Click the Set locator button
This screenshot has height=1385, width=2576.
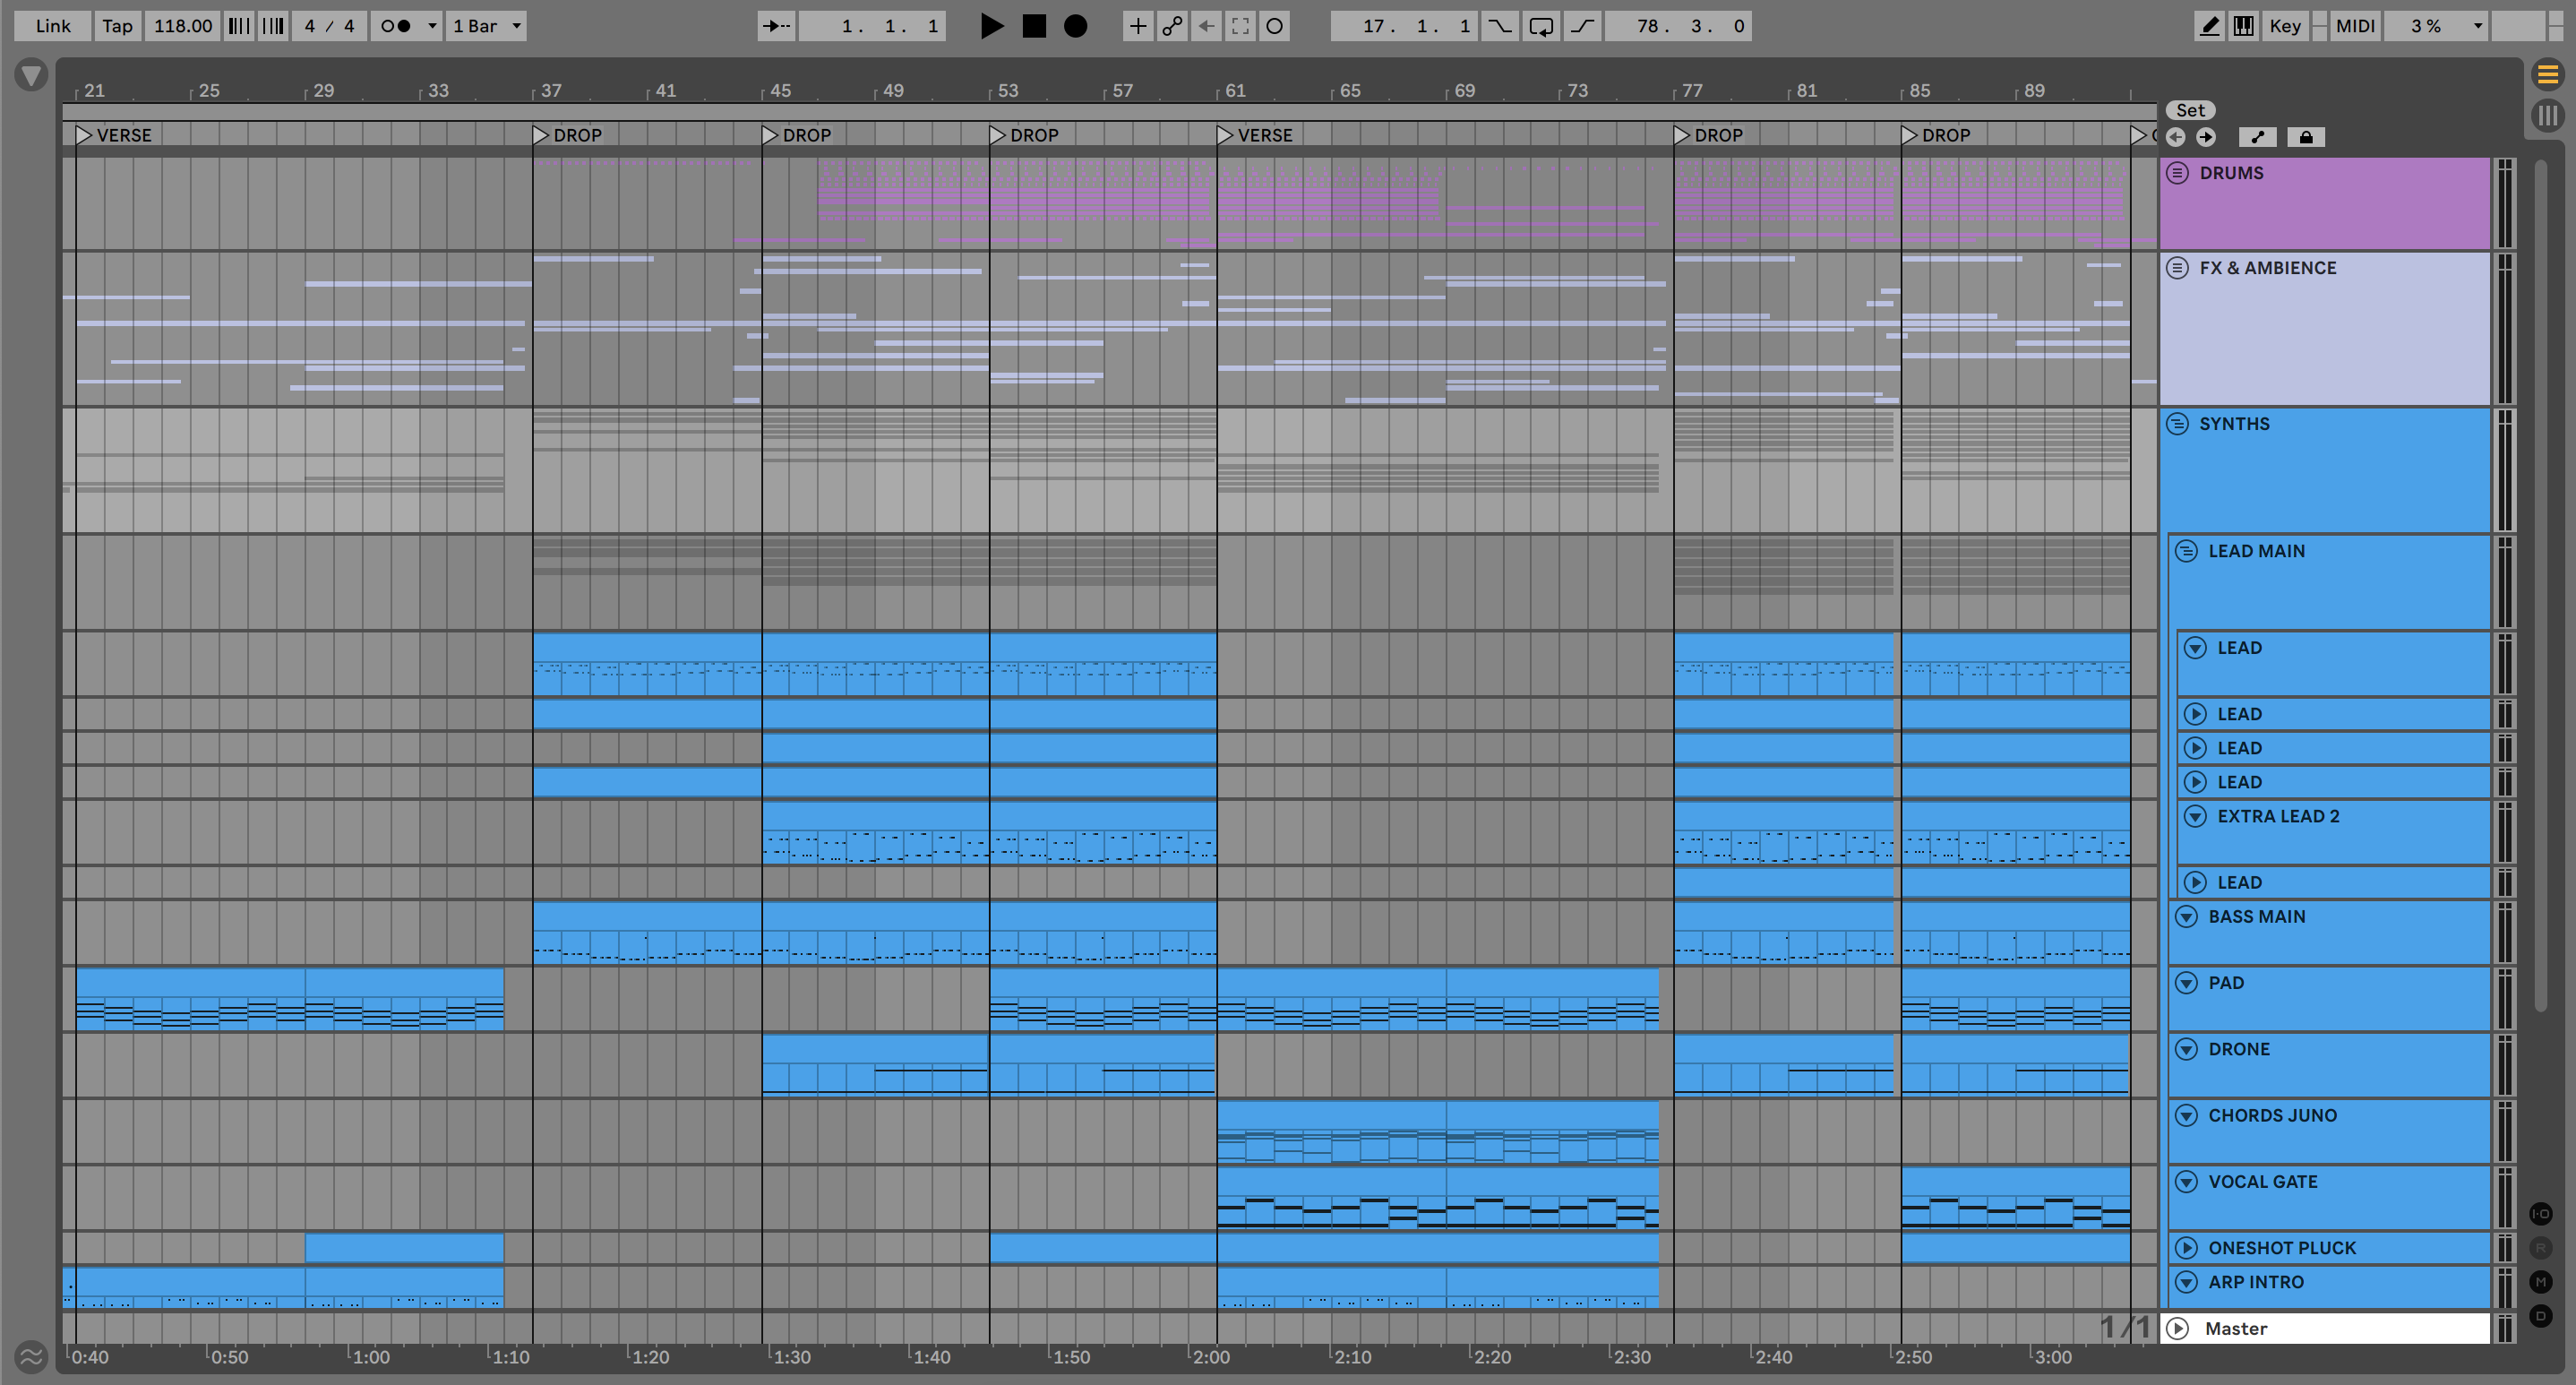pos(2190,110)
